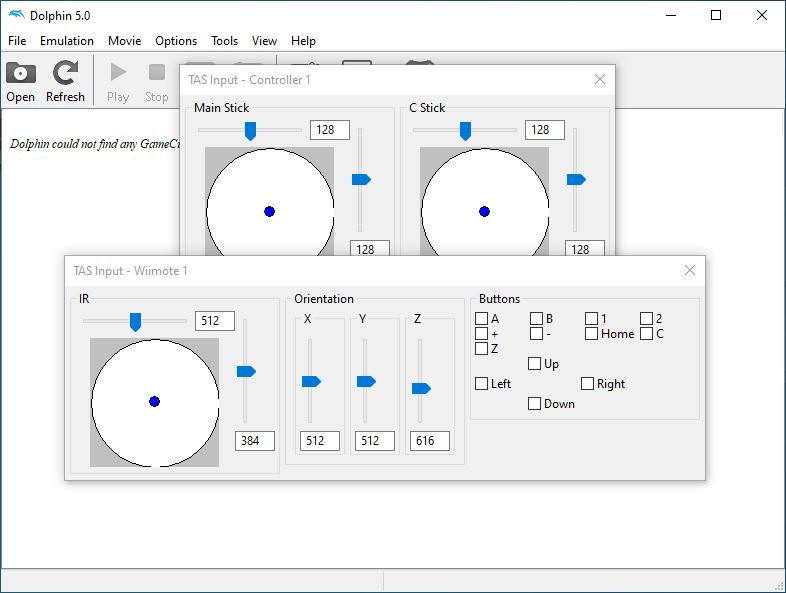Click the Dolphin logo in the title bar

17,15
